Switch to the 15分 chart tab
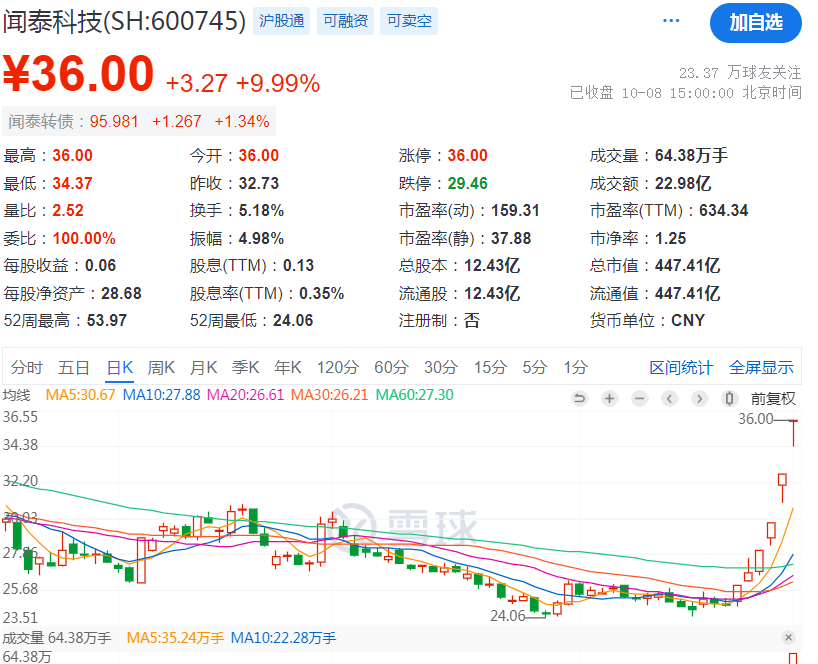This screenshot has height=664, width=818. point(490,368)
